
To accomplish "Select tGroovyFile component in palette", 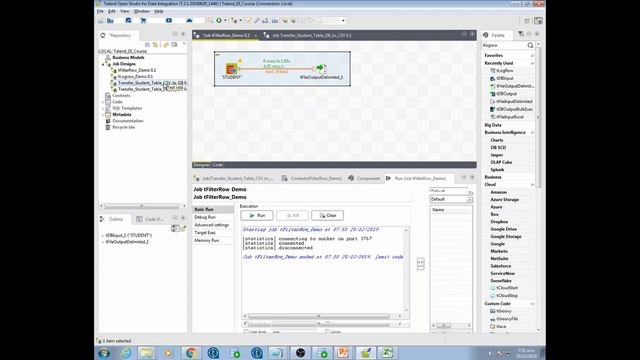I will tap(504, 319).
